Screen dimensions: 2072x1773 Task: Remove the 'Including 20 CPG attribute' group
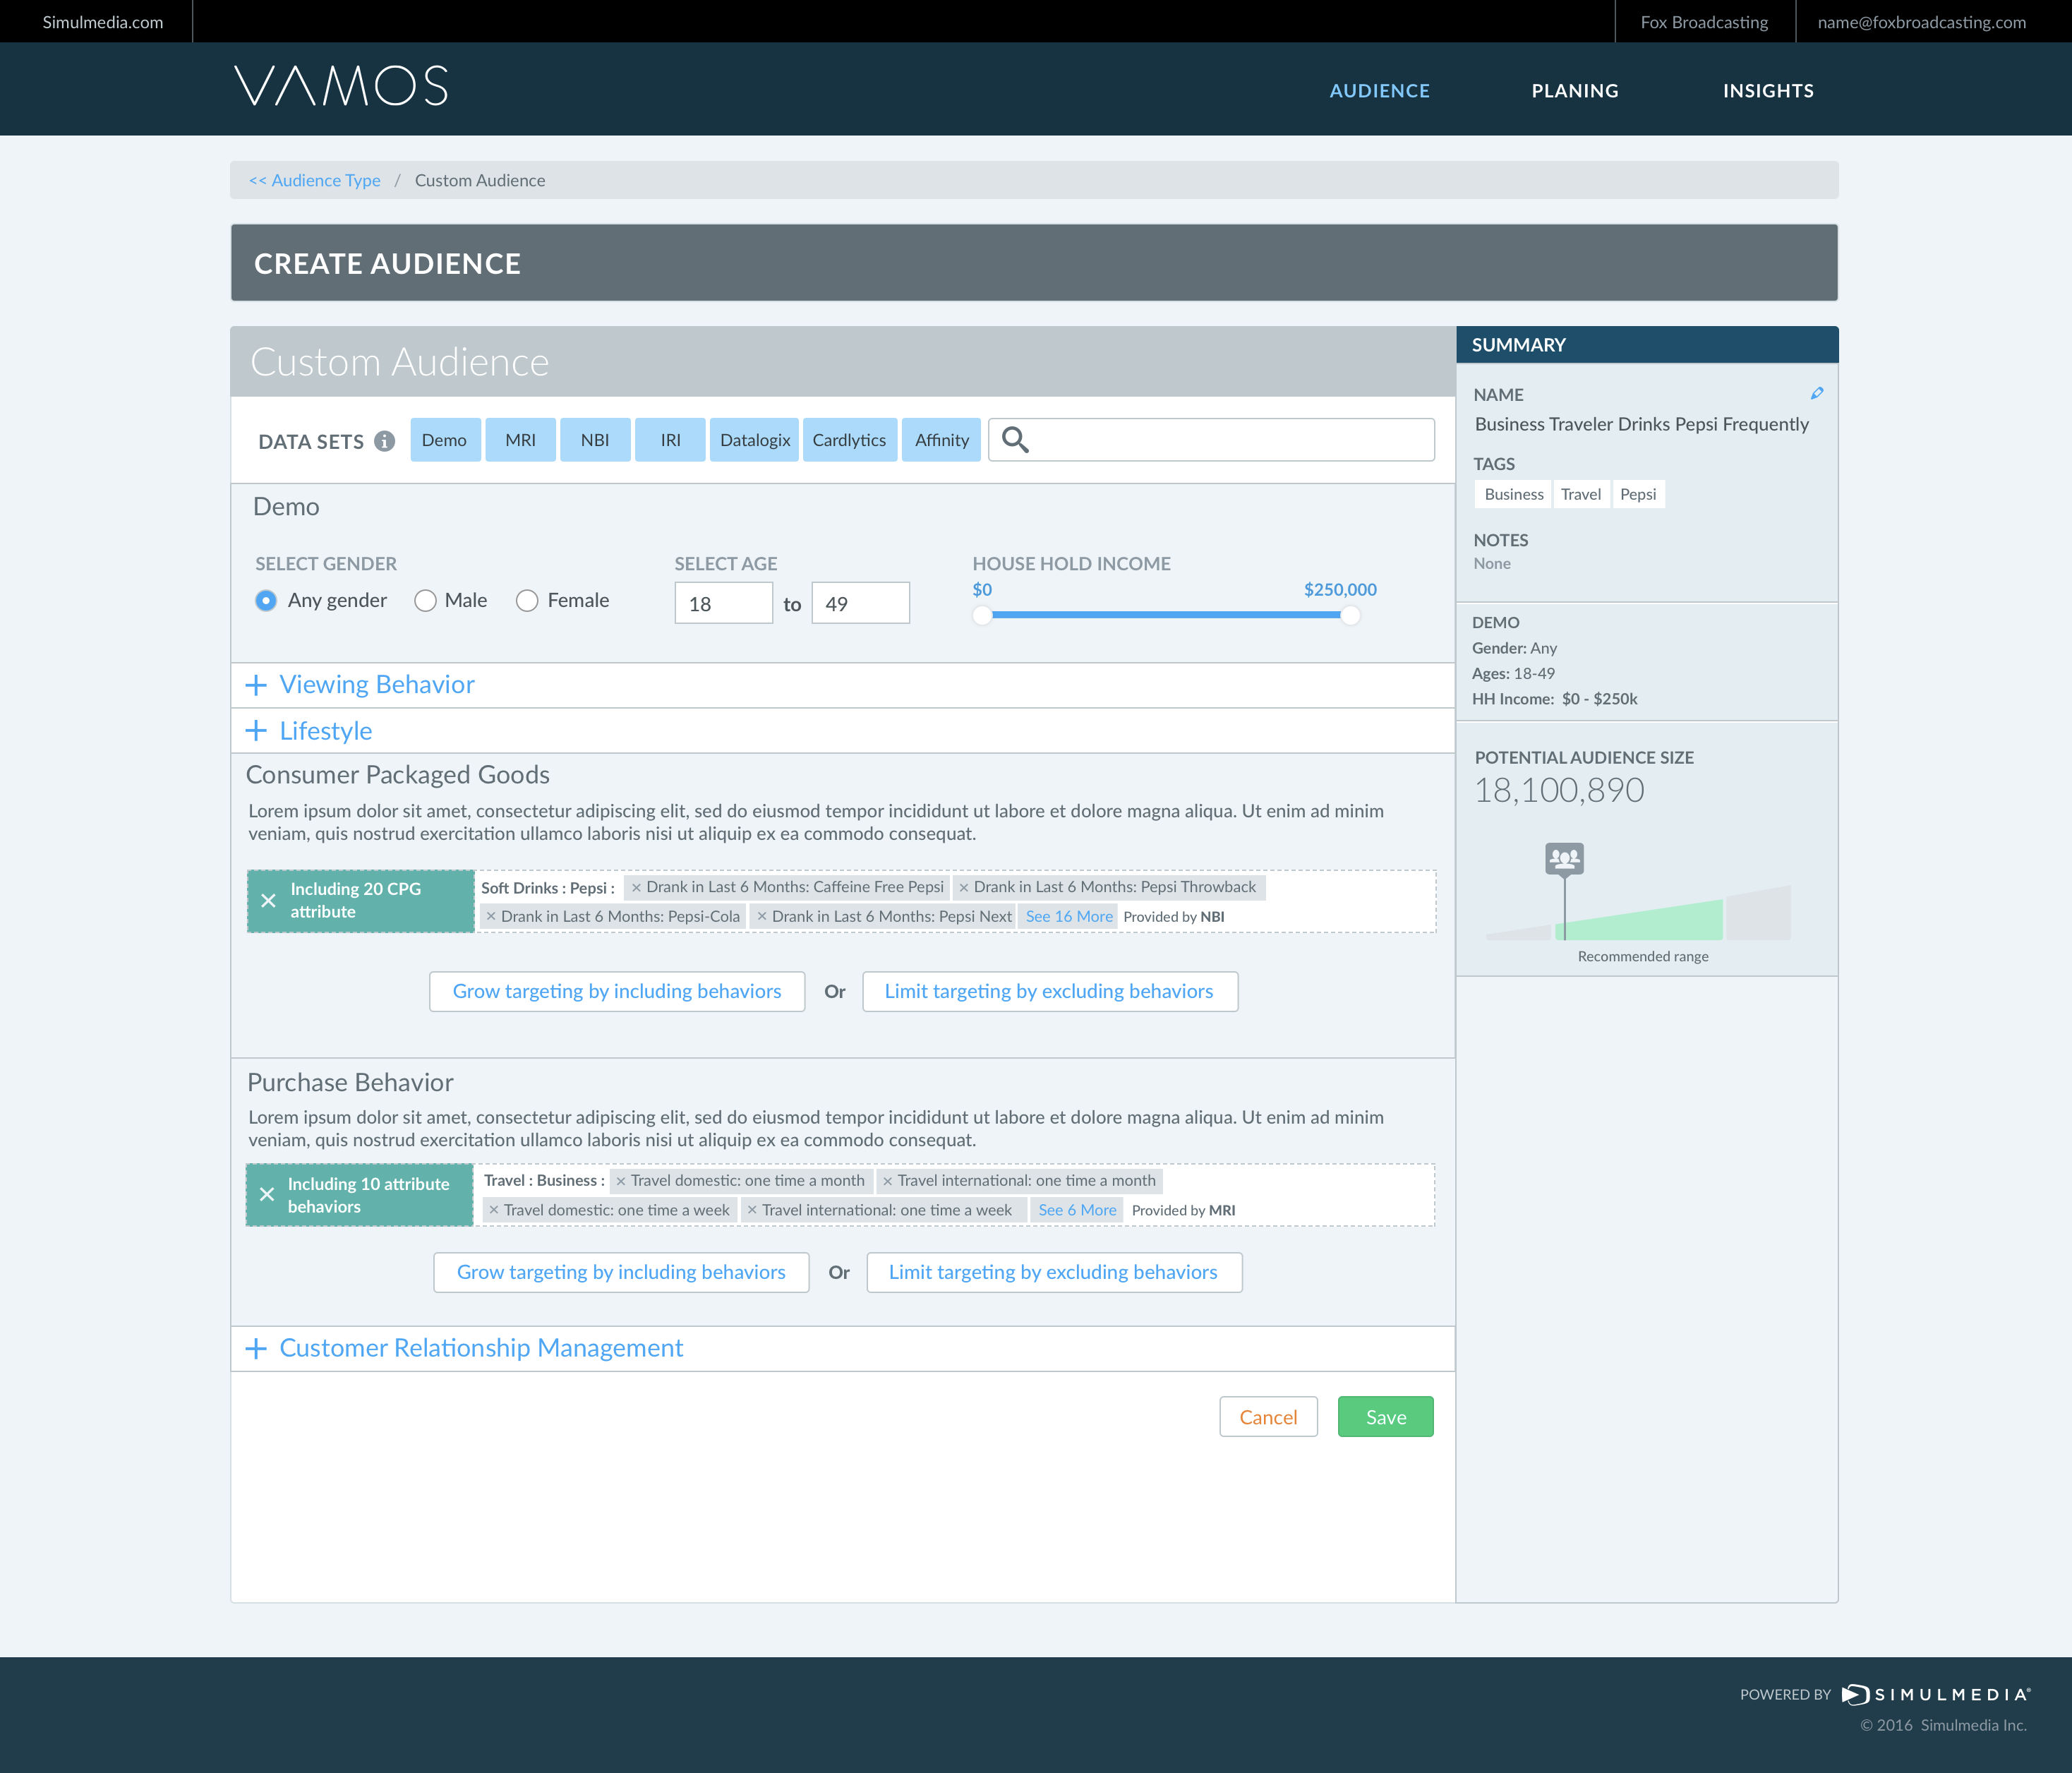[268, 900]
